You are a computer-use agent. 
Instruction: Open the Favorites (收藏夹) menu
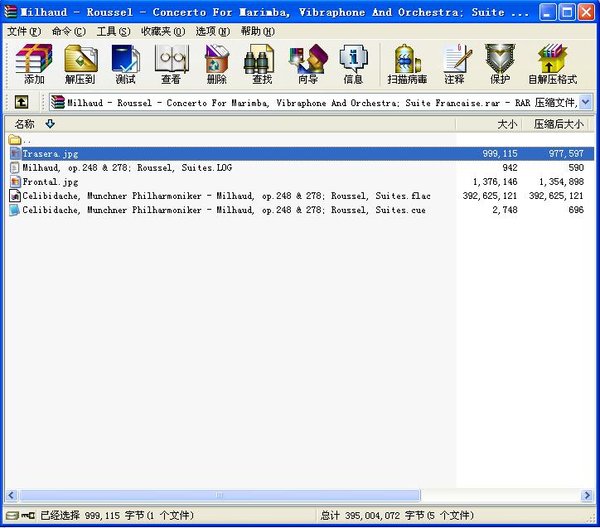(163, 31)
